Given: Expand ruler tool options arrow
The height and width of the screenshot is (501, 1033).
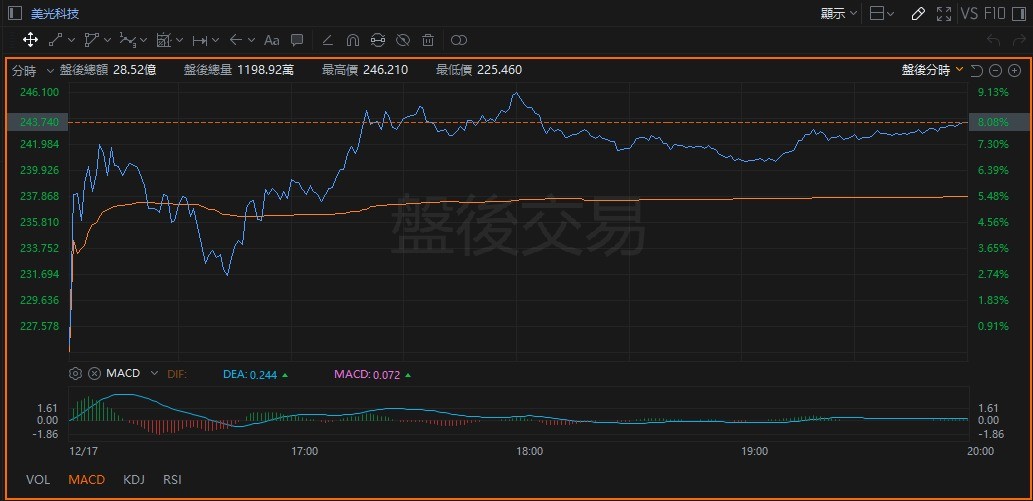Looking at the screenshot, I should pos(179,40).
